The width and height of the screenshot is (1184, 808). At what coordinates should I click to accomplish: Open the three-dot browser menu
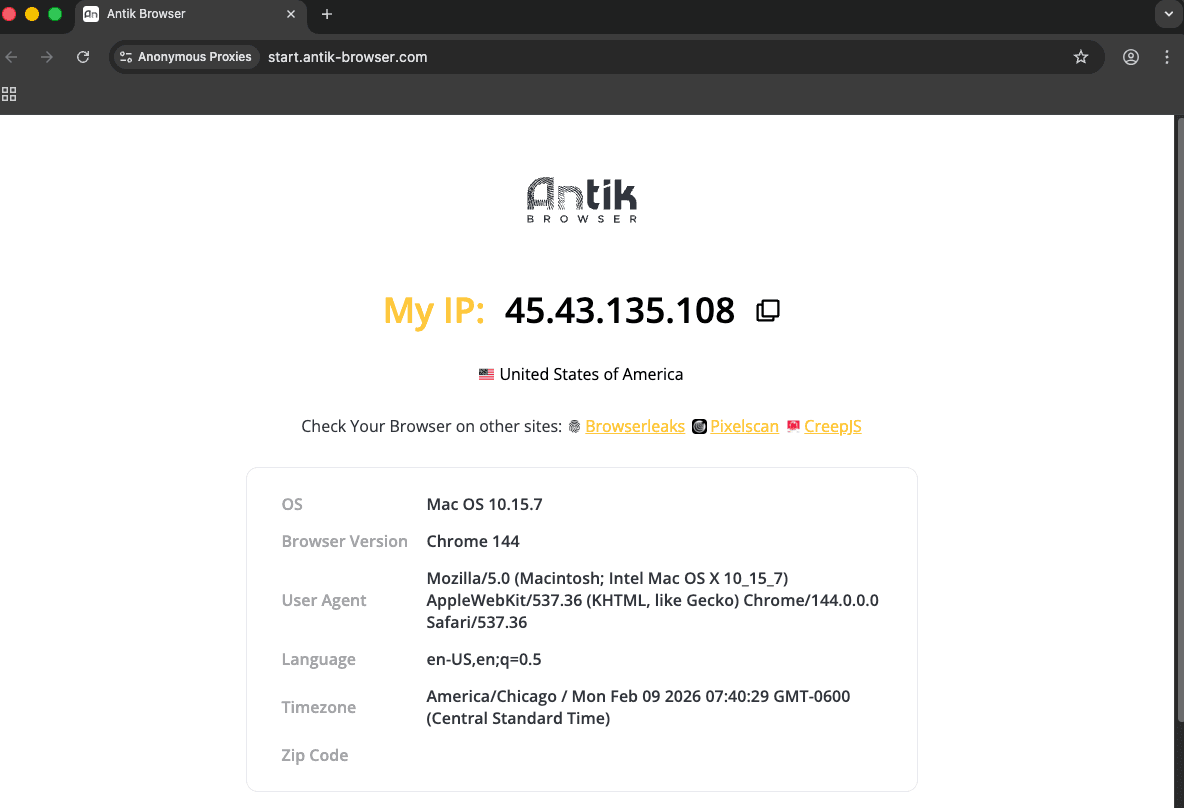[x=1166, y=57]
